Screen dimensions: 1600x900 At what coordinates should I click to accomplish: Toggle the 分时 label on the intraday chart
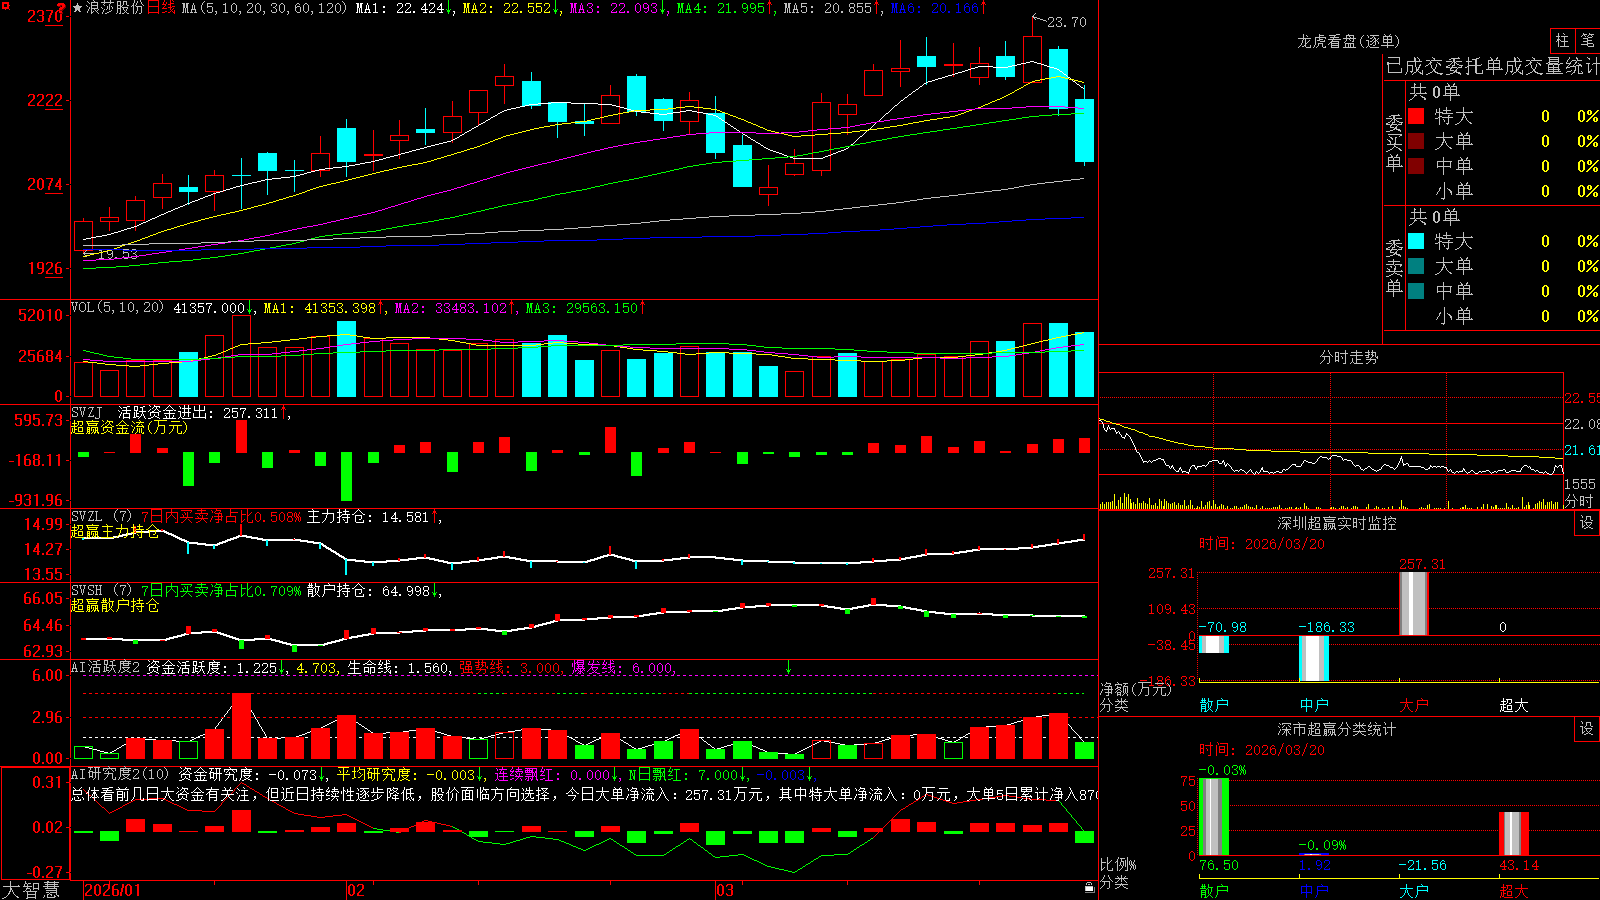tap(1579, 500)
